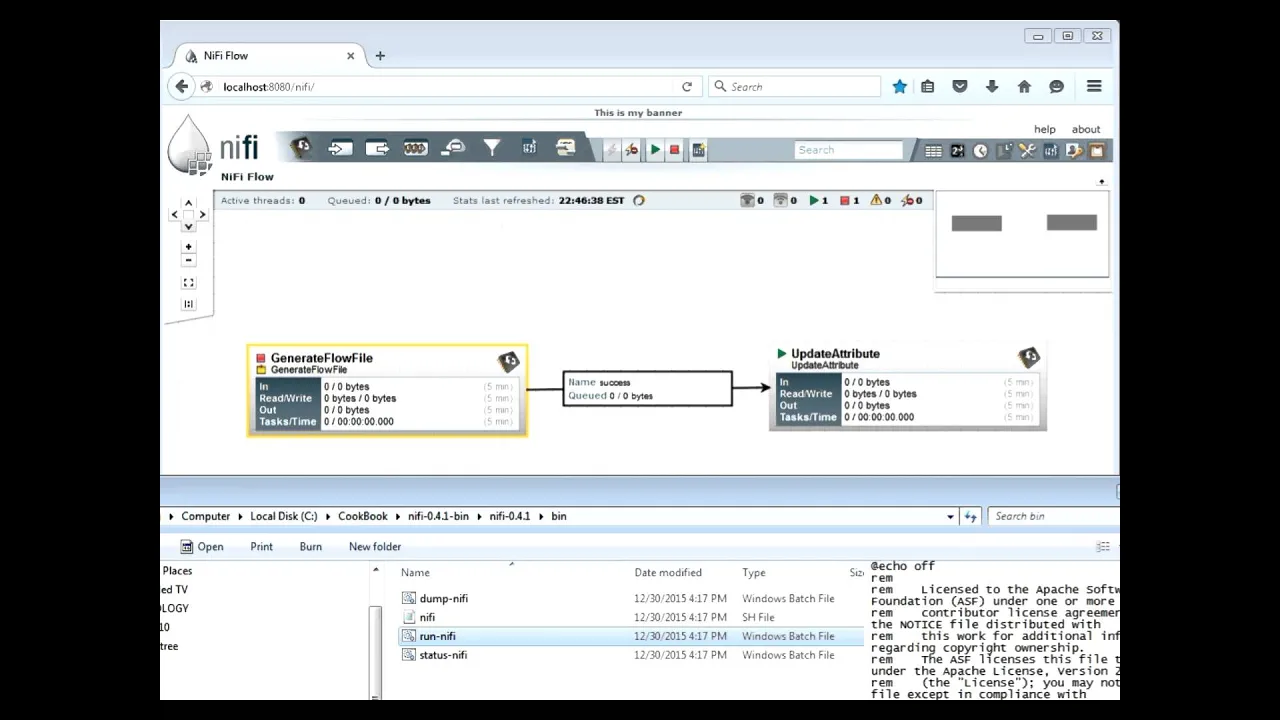
Task: Click the Disable action icon
Action: 632,150
